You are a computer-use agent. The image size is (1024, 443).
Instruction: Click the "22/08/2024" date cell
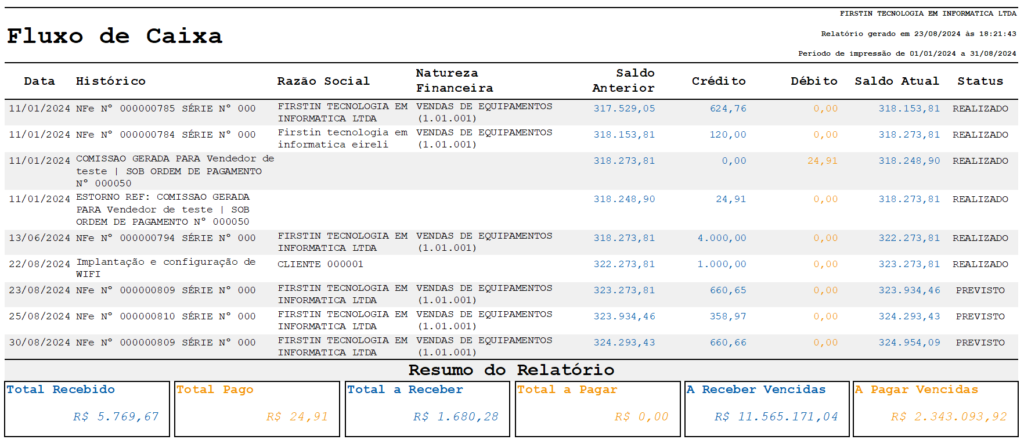coord(39,265)
